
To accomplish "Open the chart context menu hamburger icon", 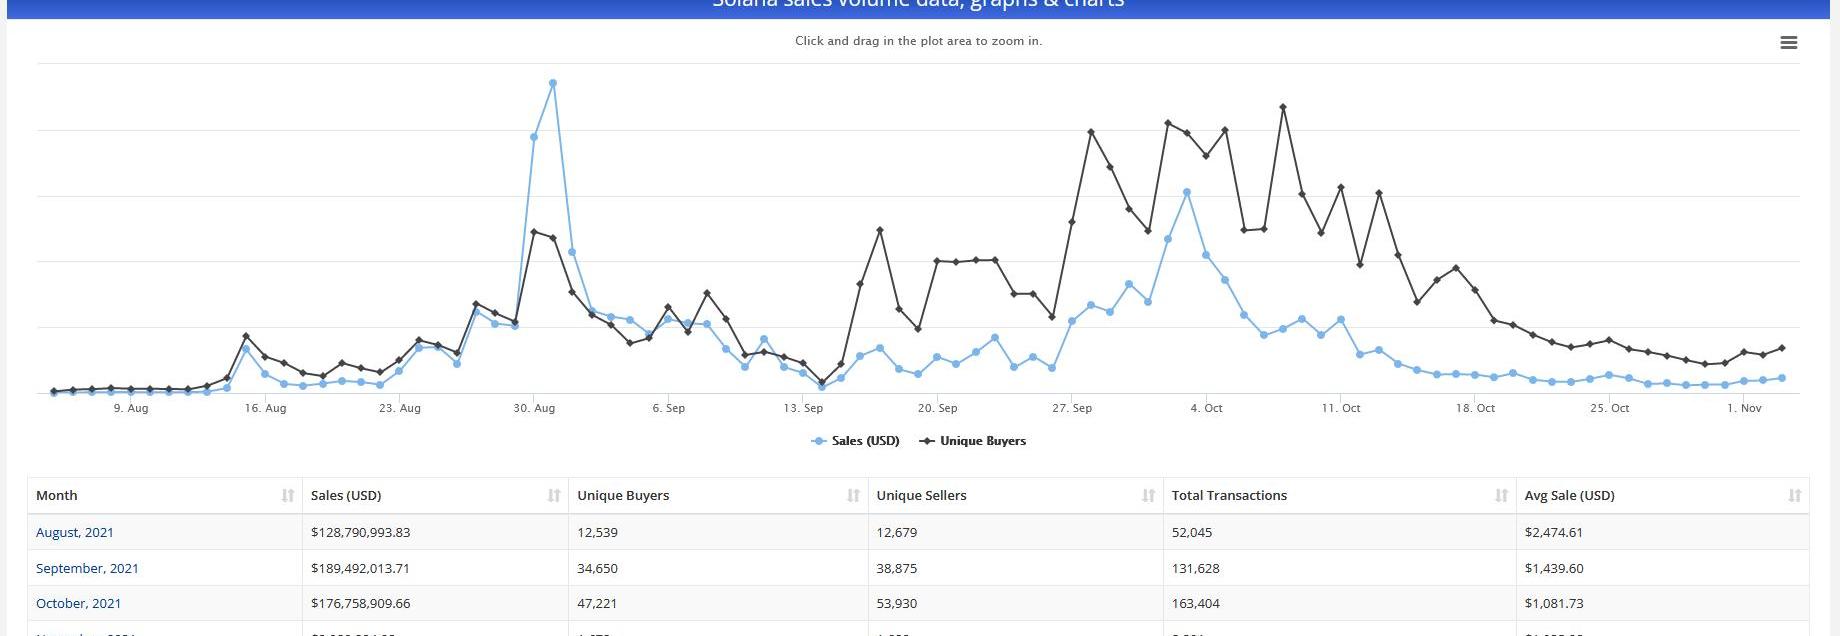I will click(x=1789, y=43).
